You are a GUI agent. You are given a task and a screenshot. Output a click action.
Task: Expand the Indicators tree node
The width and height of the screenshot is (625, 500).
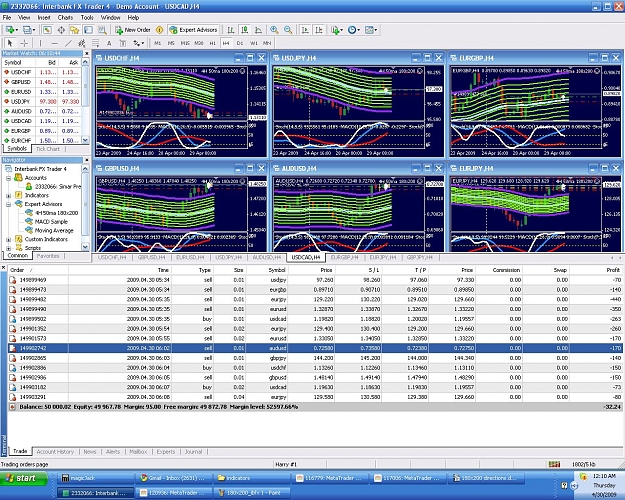point(8,196)
